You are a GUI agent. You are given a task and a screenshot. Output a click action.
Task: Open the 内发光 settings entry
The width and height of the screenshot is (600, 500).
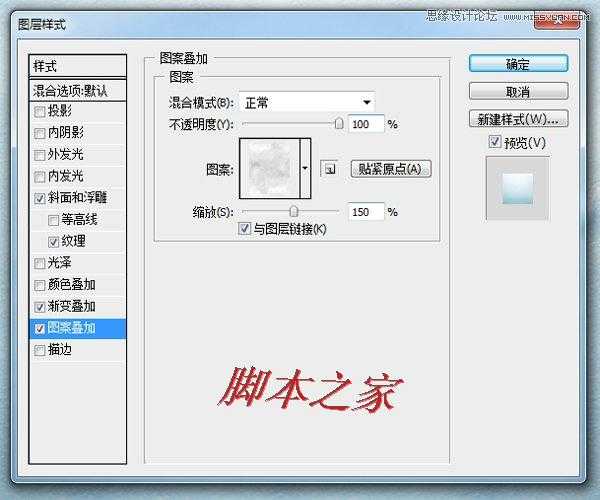(65, 176)
